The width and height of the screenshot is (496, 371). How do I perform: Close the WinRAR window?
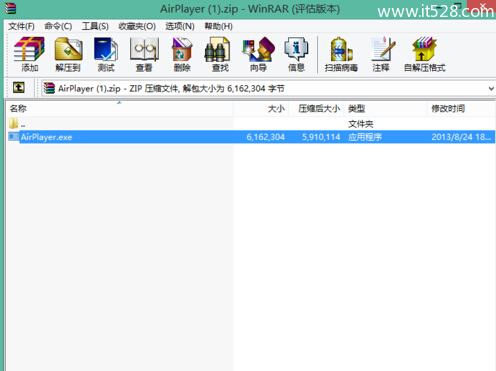(482, 6)
